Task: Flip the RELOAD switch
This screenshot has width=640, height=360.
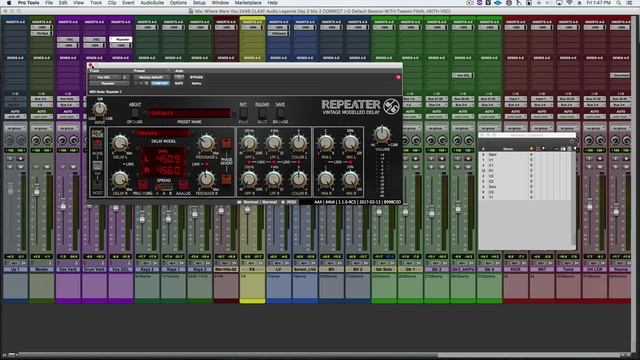Action: pyautogui.click(x=262, y=113)
